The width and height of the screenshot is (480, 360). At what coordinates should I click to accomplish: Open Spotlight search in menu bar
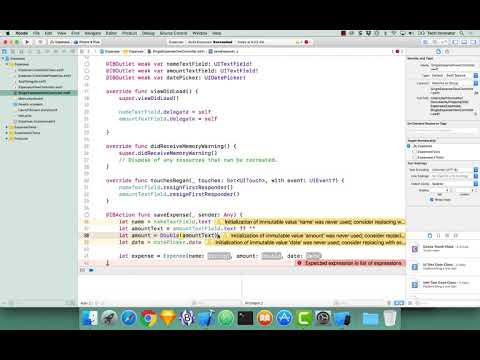tap(462, 33)
